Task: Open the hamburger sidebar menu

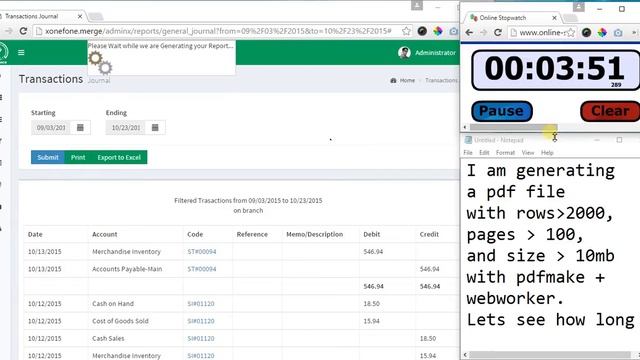Action: tap(21, 53)
